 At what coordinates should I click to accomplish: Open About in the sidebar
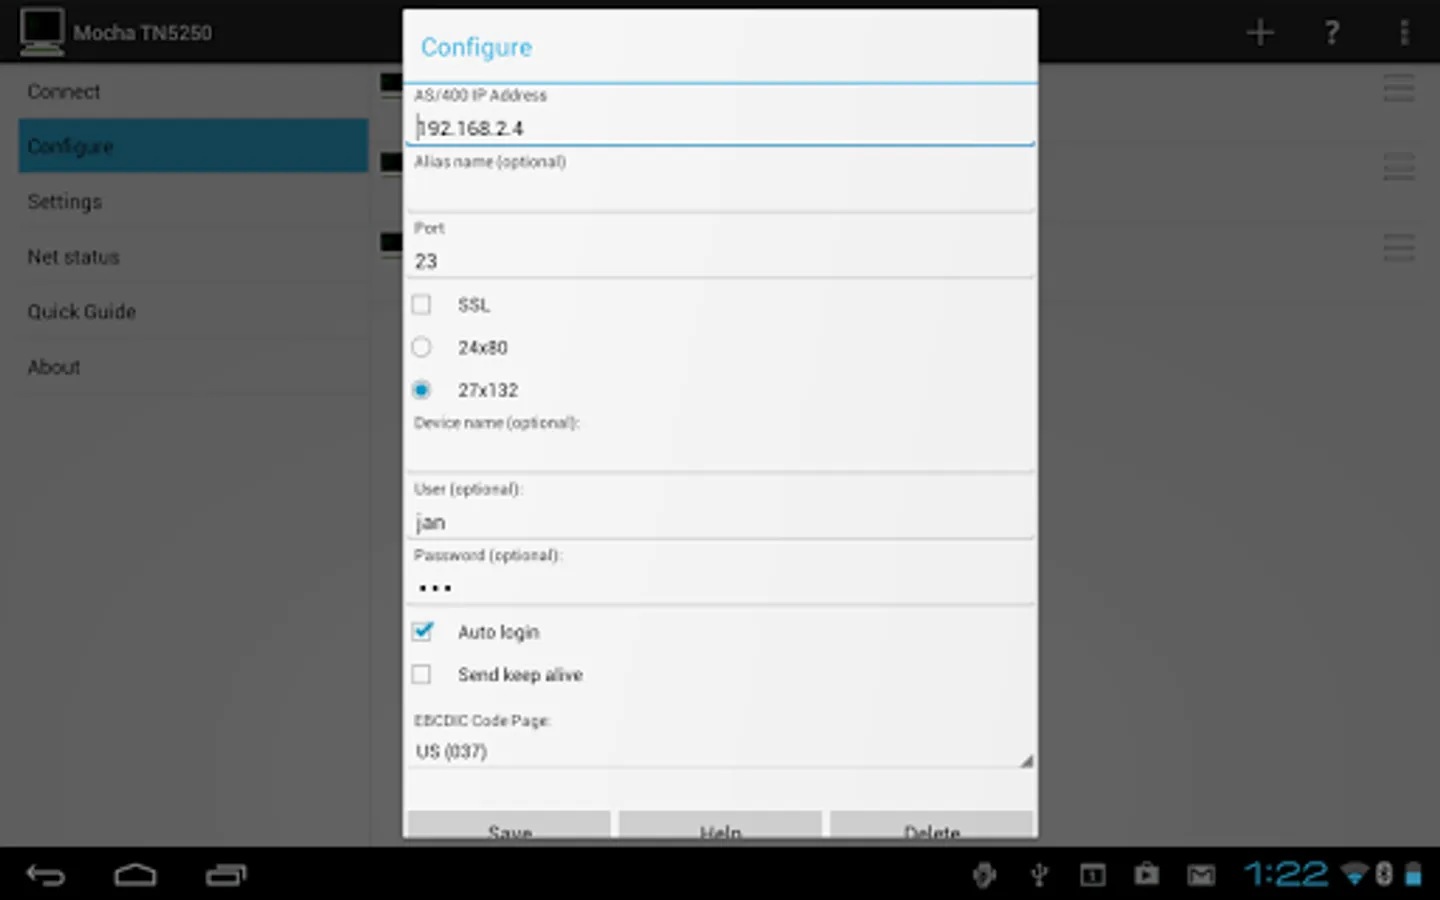tap(193, 367)
